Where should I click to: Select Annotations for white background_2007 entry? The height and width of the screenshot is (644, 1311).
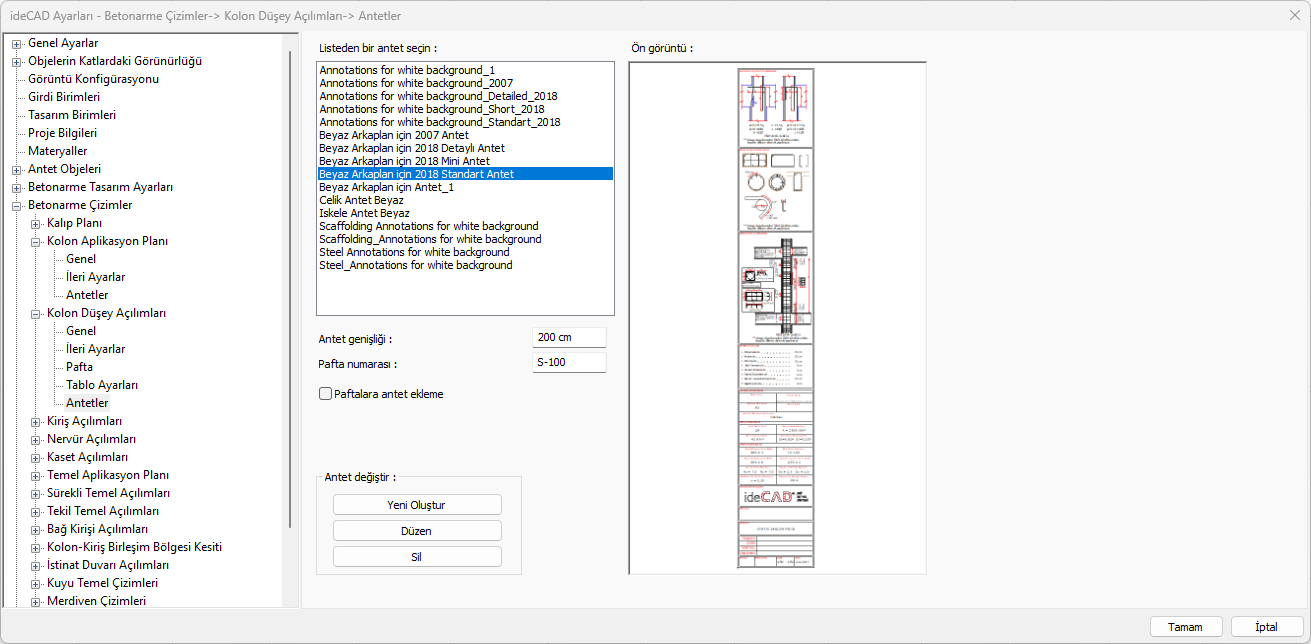tap(416, 83)
